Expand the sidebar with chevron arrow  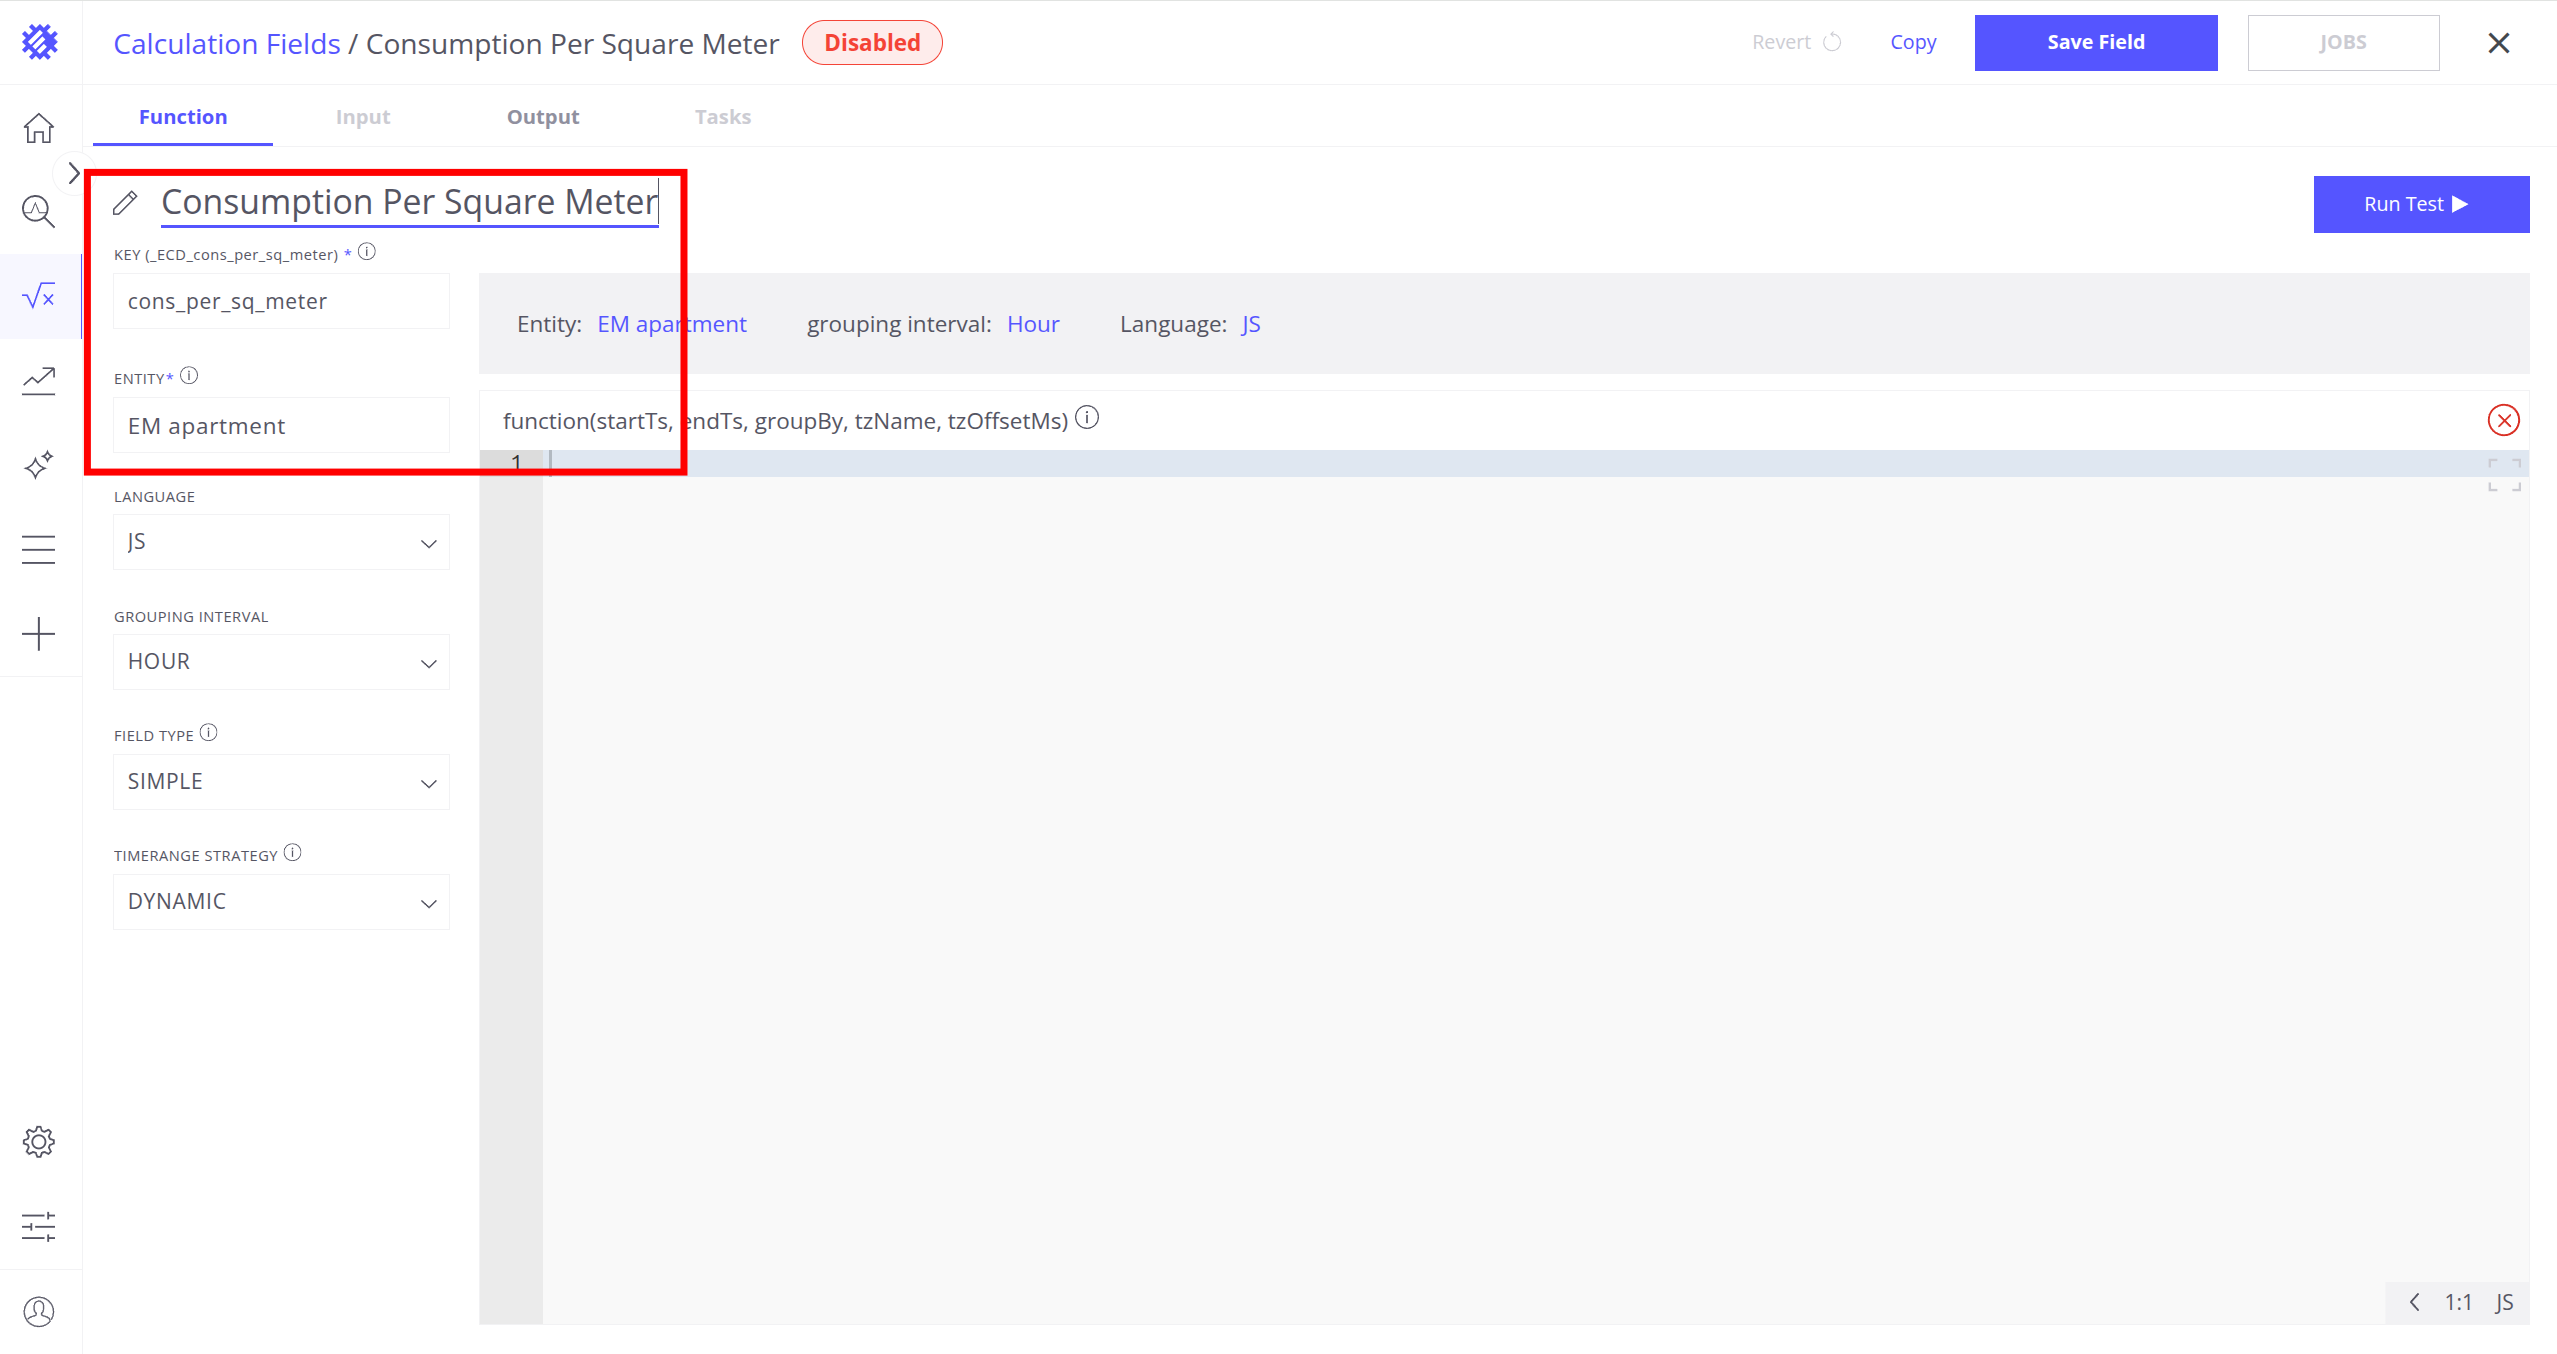pos(73,173)
